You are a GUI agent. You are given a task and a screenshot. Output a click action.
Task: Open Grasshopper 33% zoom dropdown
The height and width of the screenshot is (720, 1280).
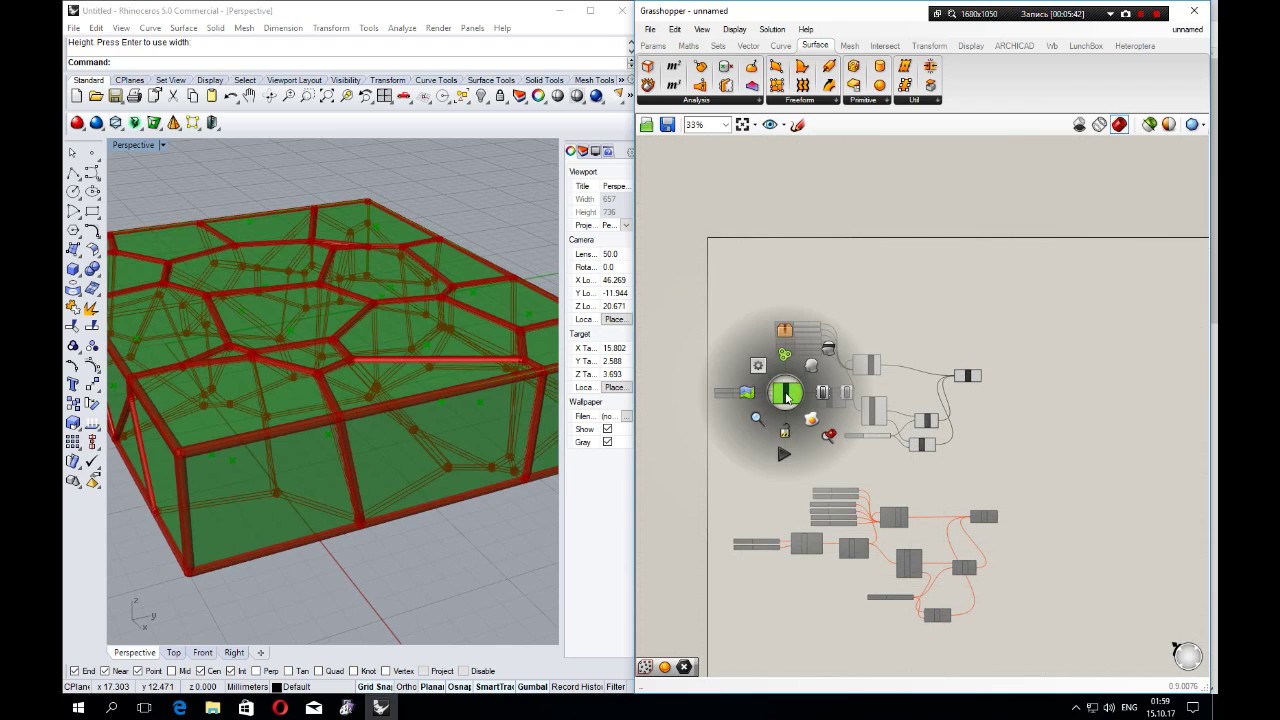[x=726, y=125]
